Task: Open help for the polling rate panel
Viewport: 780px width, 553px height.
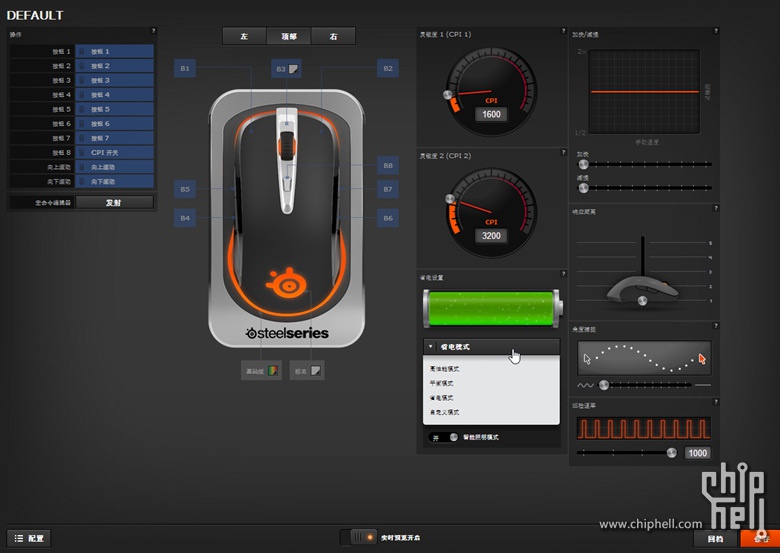Action: [716, 402]
